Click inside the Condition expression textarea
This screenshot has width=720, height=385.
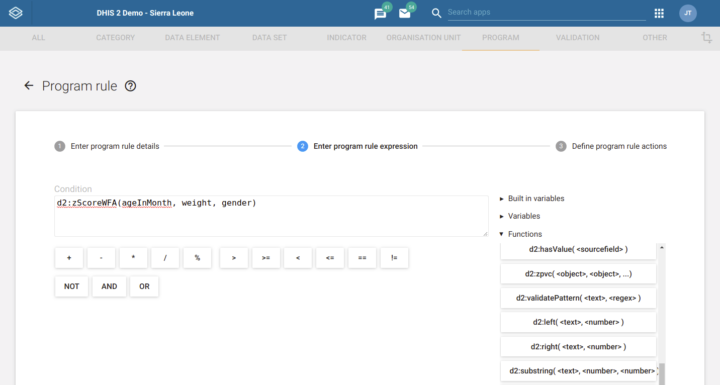pyautogui.click(x=271, y=216)
